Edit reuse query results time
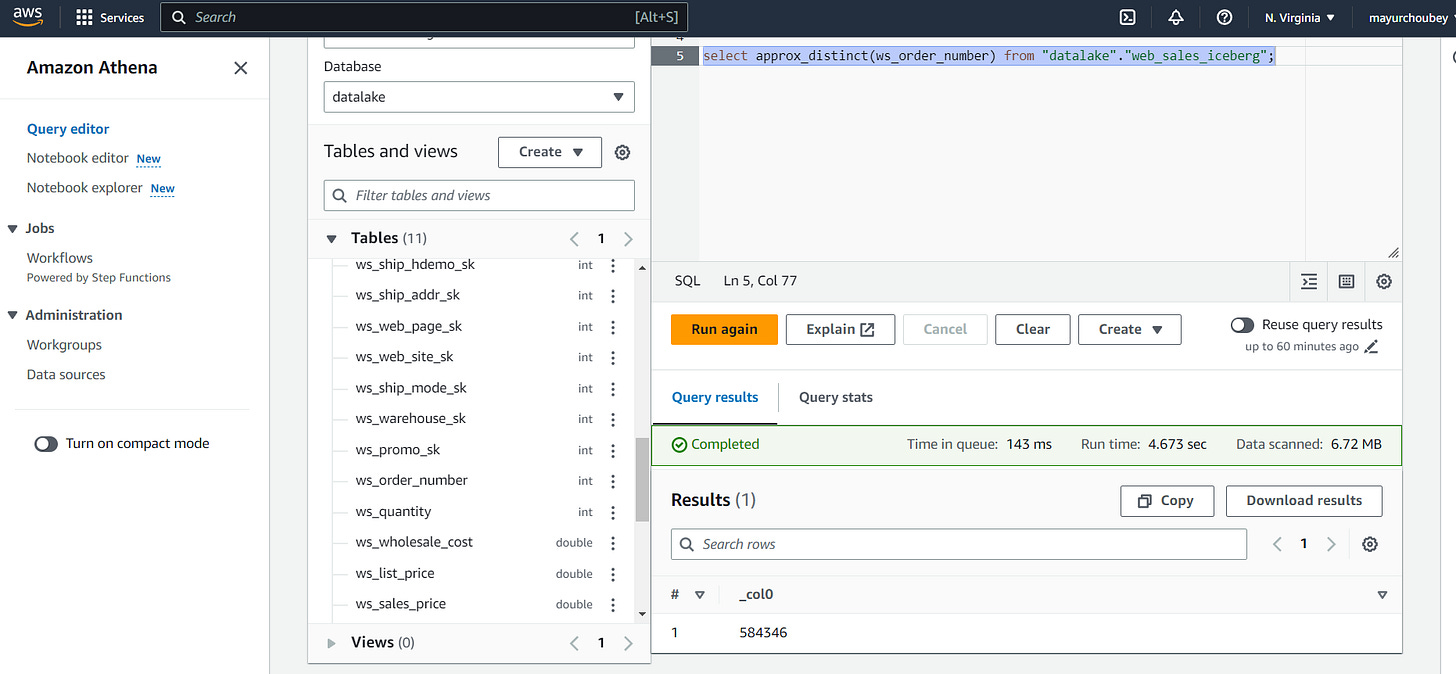Viewport: 1456px width, 674px height. [x=1371, y=347]
